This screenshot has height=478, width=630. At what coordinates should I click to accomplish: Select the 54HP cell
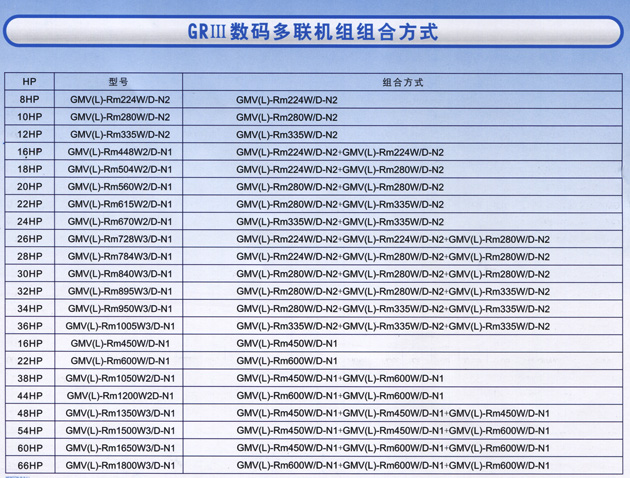(30, 431)
